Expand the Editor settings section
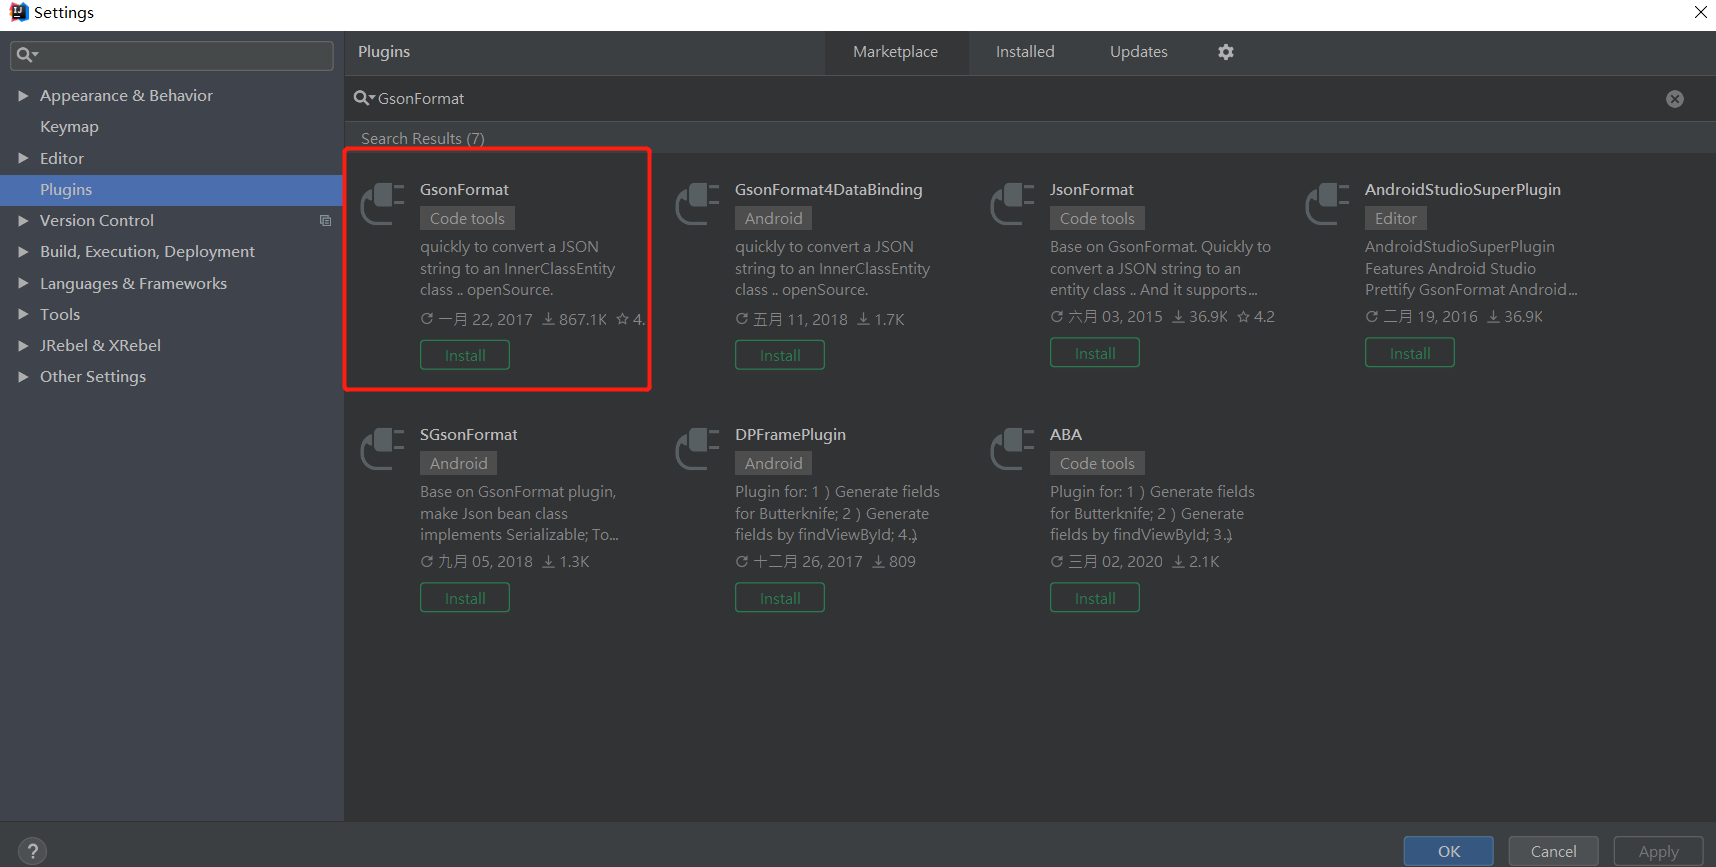 coord(23,158)
